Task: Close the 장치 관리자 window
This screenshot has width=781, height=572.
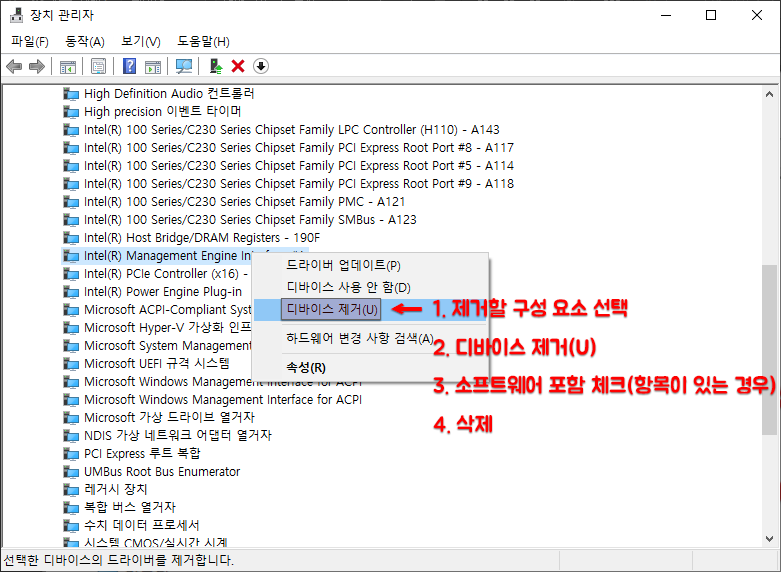Action: tap(757, 15)
